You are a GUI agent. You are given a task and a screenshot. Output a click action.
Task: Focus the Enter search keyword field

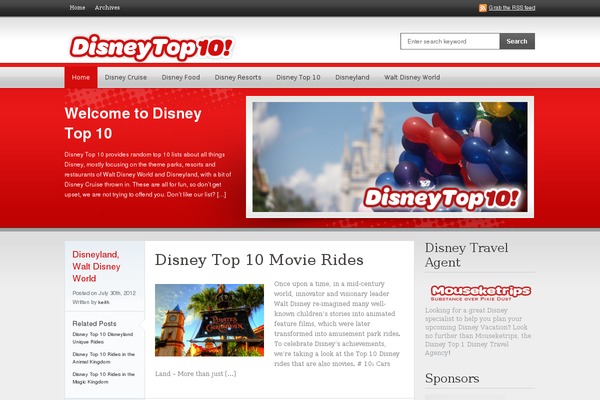point(450,41)
